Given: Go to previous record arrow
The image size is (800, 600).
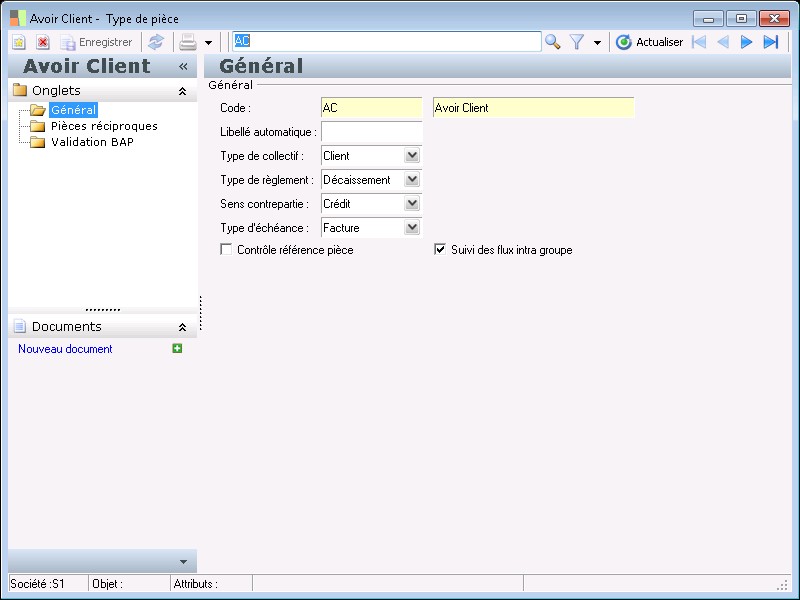Looking at the screenshot, I should click(x=723, y=42).
